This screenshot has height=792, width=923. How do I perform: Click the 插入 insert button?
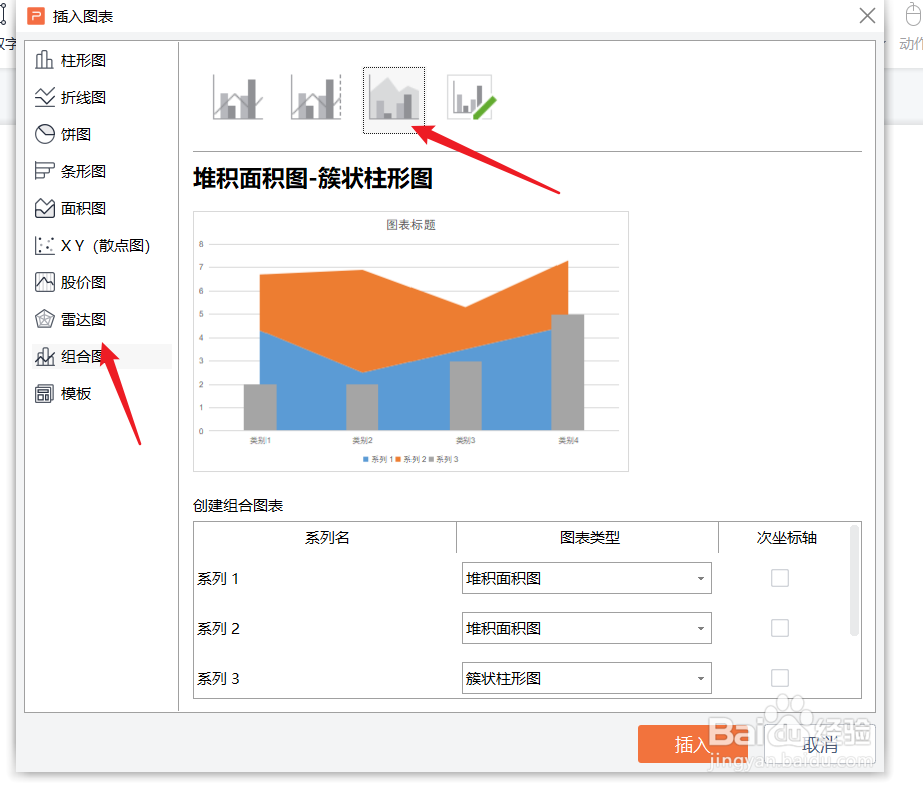coord(693,744)
